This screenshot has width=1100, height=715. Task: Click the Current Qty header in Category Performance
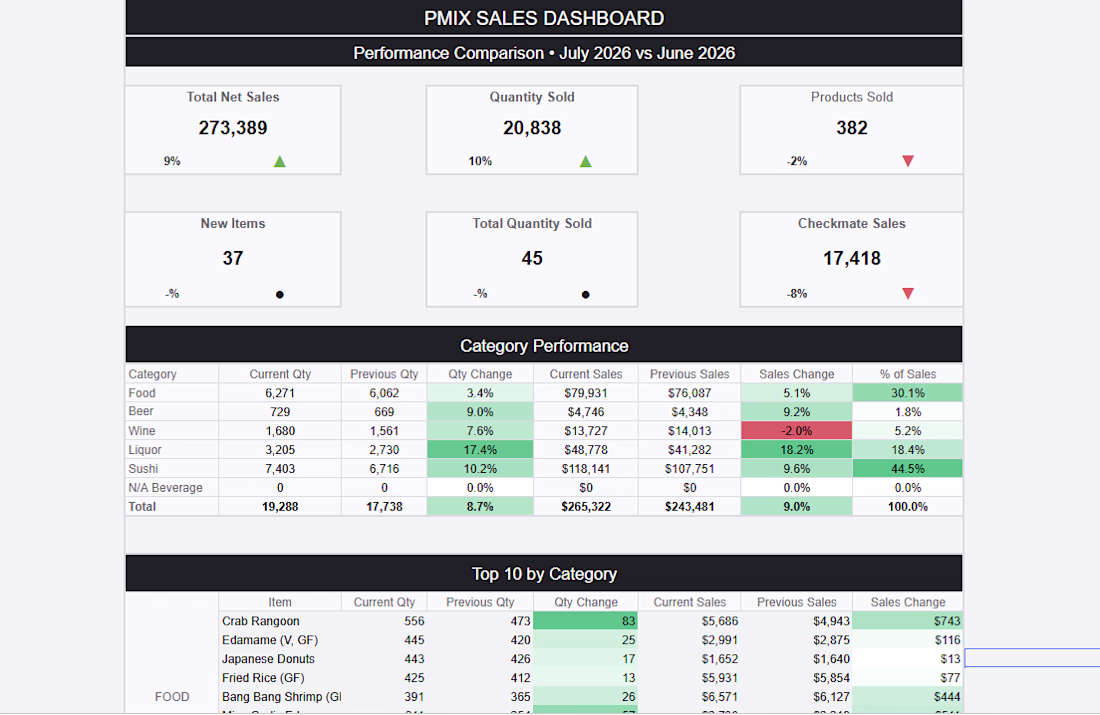(280, 374)
